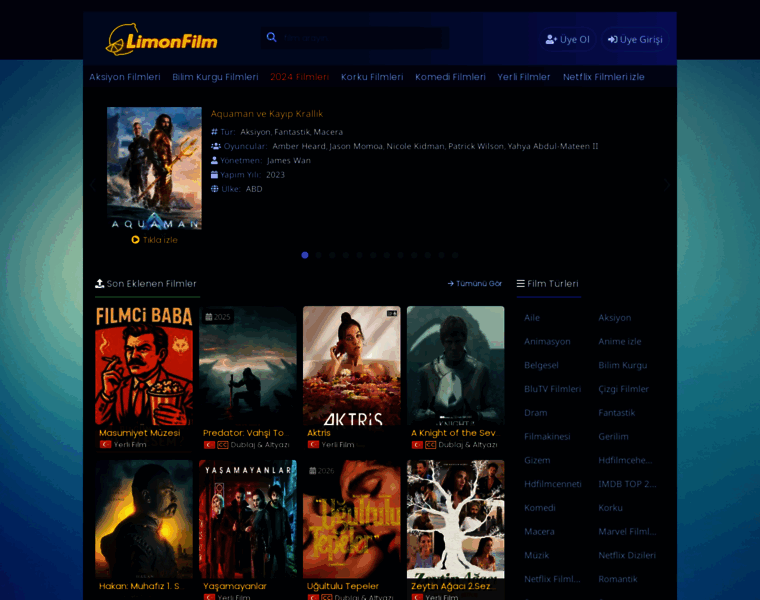Go to the next slide arrow

coord(667,185)
